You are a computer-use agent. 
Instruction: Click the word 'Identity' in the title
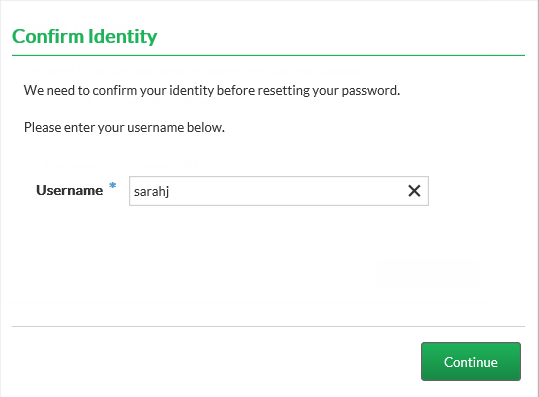[x=122, y=36]
